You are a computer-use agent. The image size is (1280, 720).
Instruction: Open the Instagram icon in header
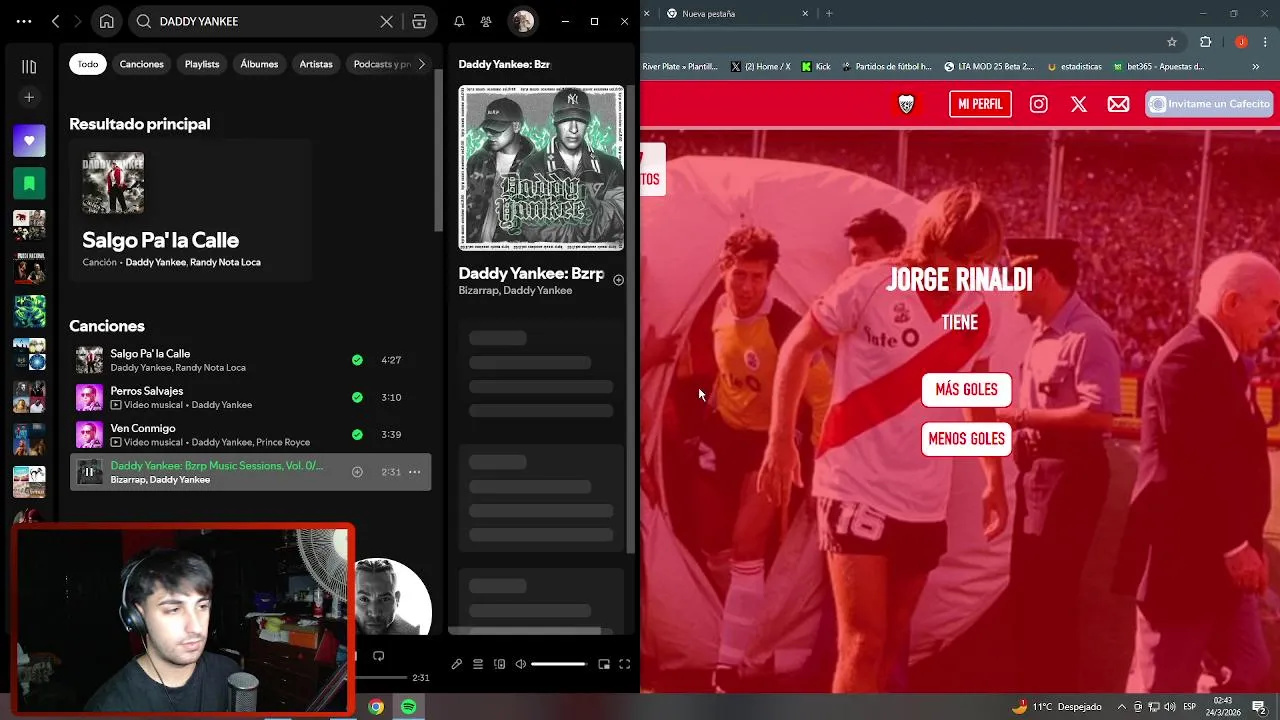pyautogui.click(x=1039, y=104)
